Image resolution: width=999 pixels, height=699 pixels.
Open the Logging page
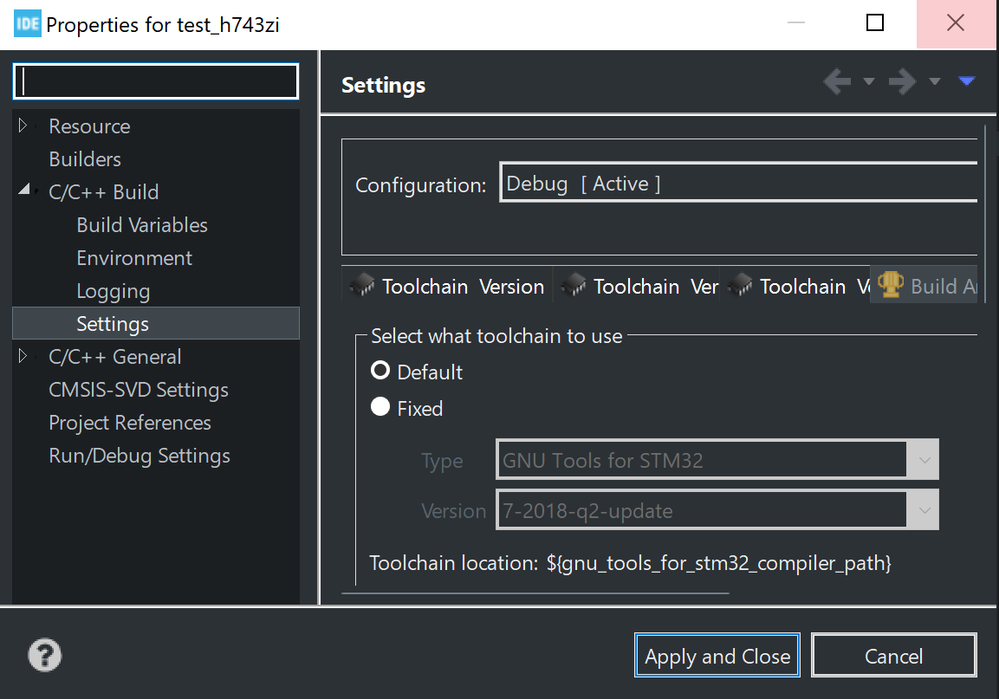tap(113, 291)
